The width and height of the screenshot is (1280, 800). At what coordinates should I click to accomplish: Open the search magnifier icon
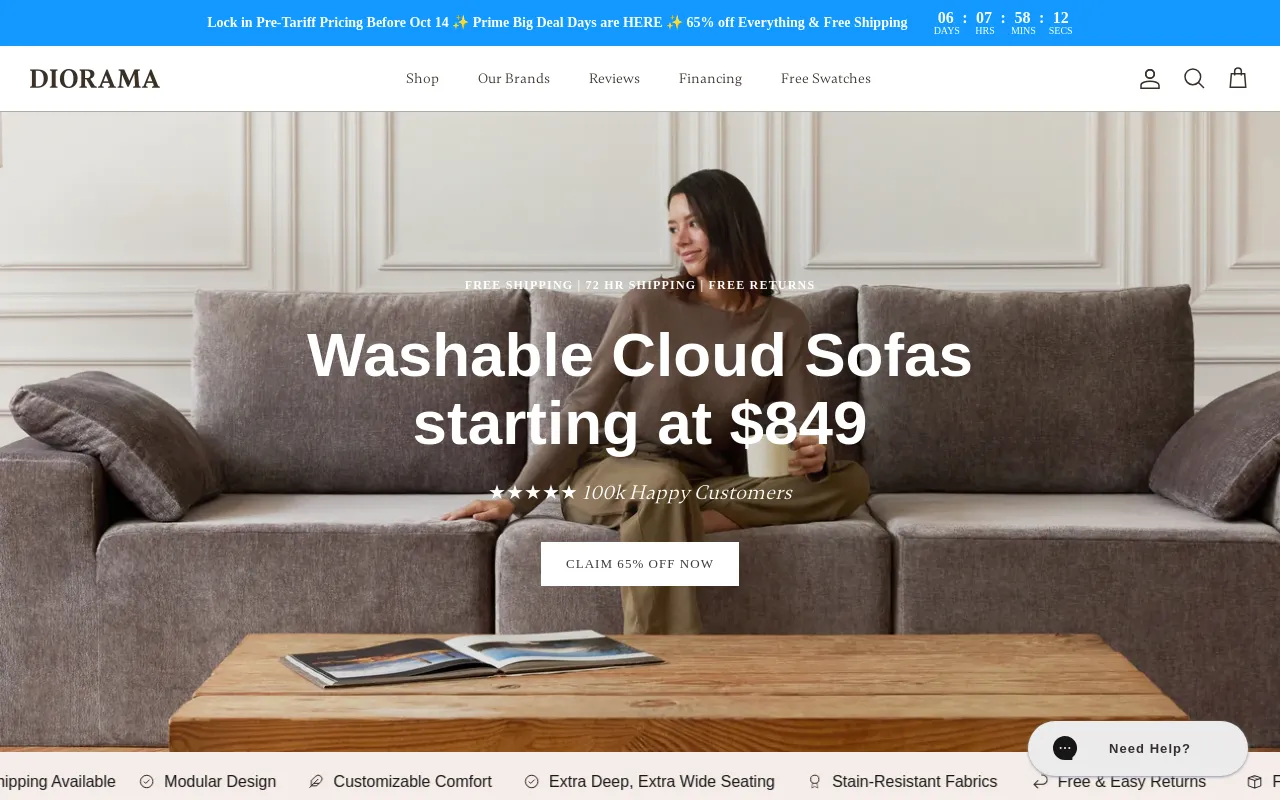(1194, 79)
